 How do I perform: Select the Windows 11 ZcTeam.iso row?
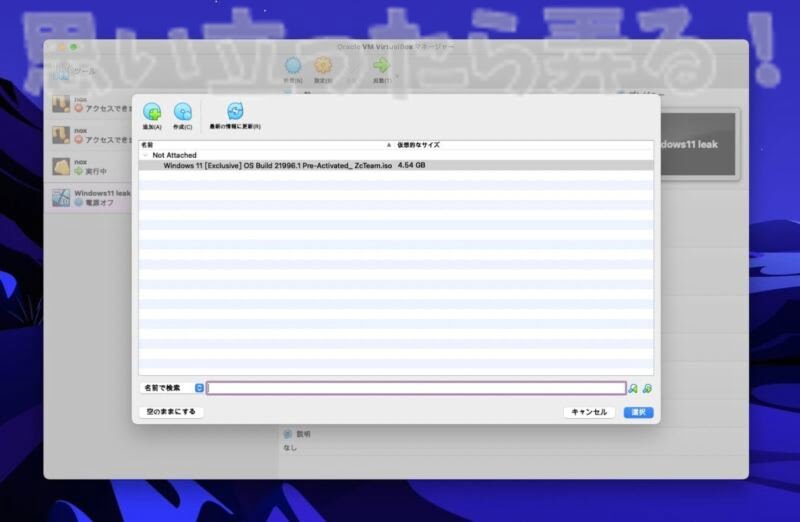point(396,165)
